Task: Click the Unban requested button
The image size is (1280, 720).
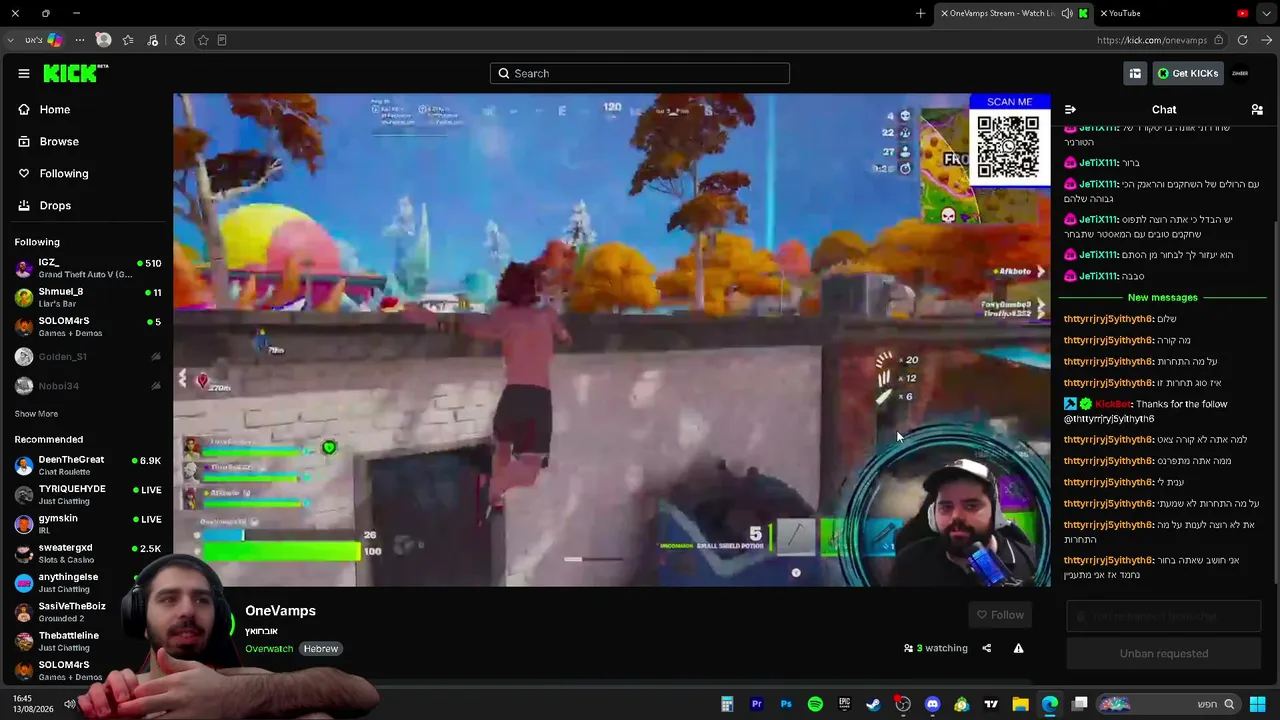Action: point(1164,653)
